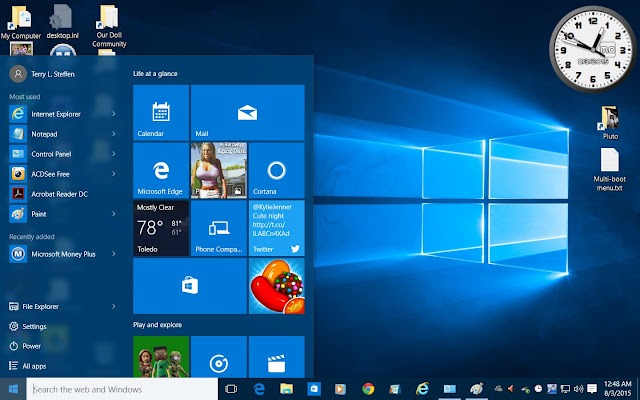
Task: Select Our Doll Community folder shortcut
Action: [109, 26]
